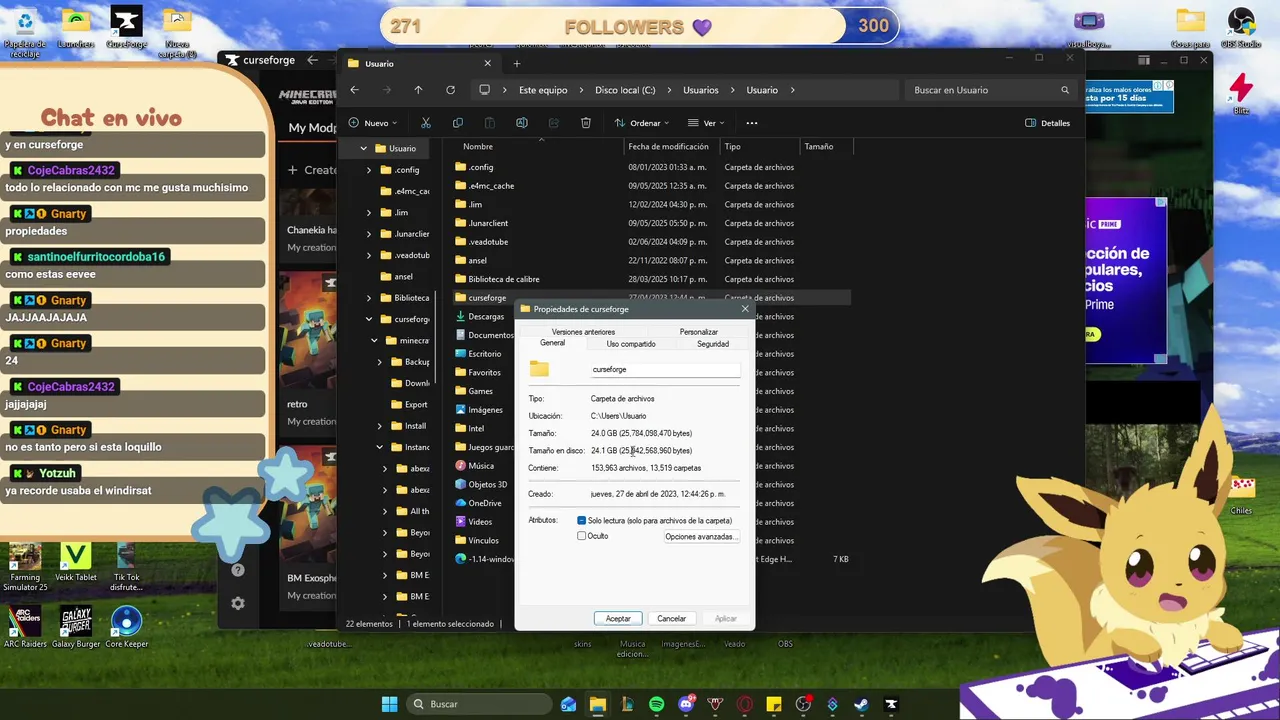
Task: Click the search magnifier in Buscar en Usuario
Action: (x=1065, y=90)
